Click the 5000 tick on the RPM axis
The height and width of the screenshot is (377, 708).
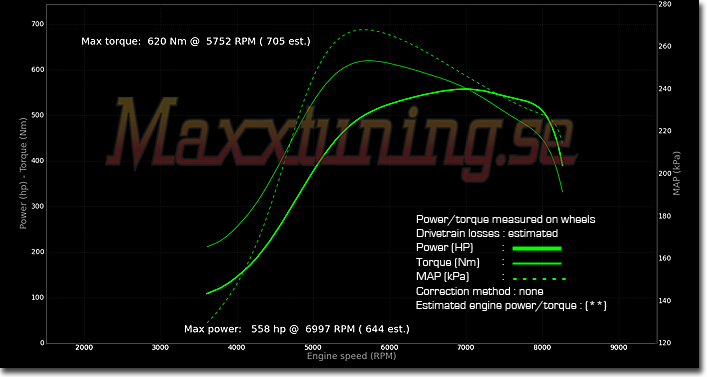click(312, 348)
